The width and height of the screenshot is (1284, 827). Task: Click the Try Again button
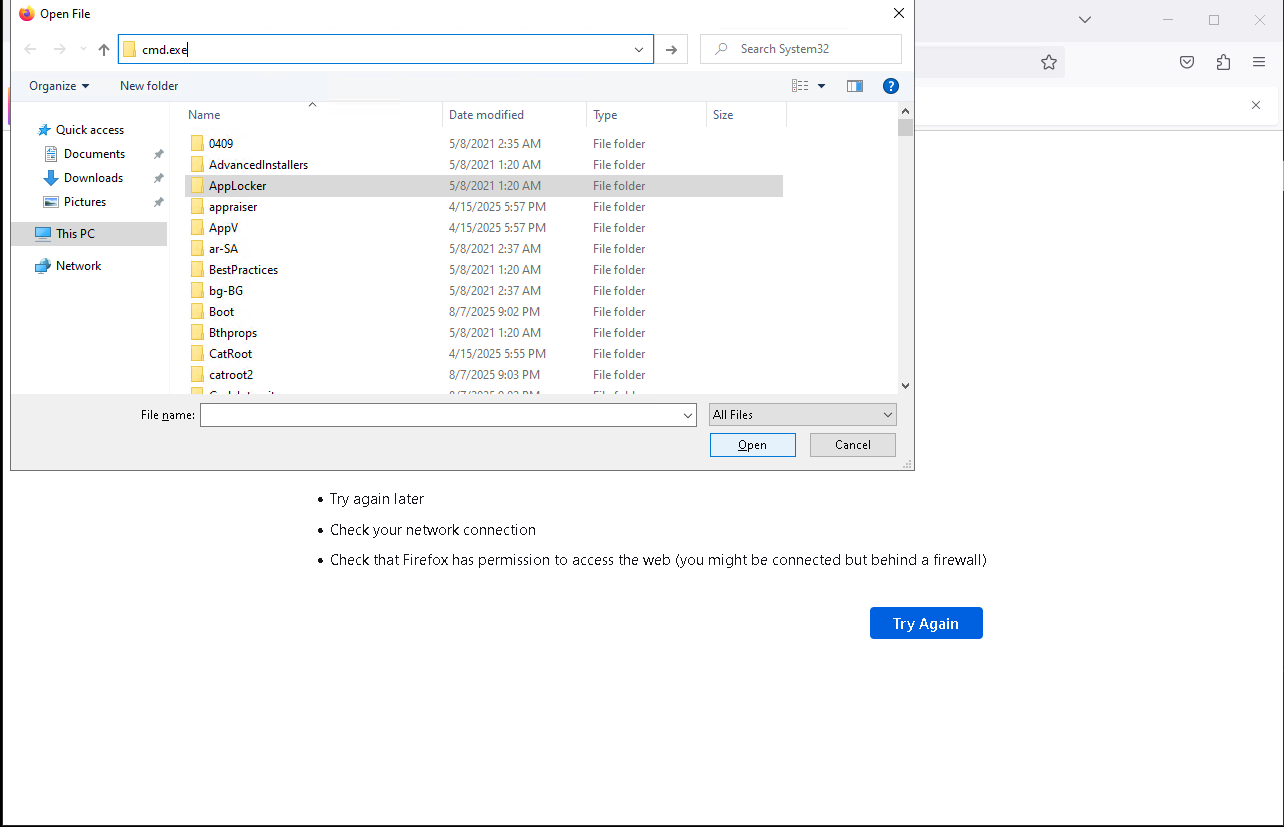926,623
